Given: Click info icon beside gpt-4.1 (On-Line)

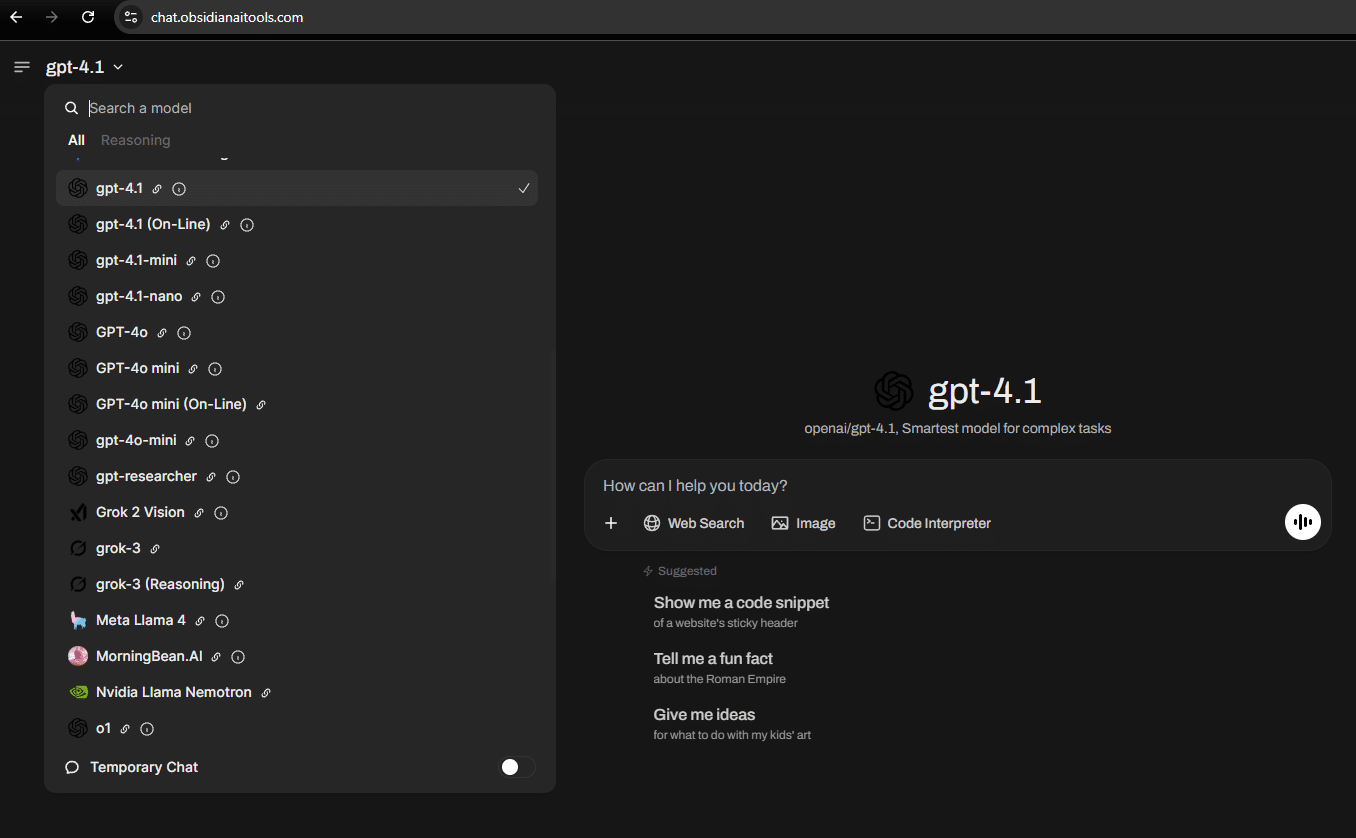Looking at the screenshot, I should [x=247, y=225].
